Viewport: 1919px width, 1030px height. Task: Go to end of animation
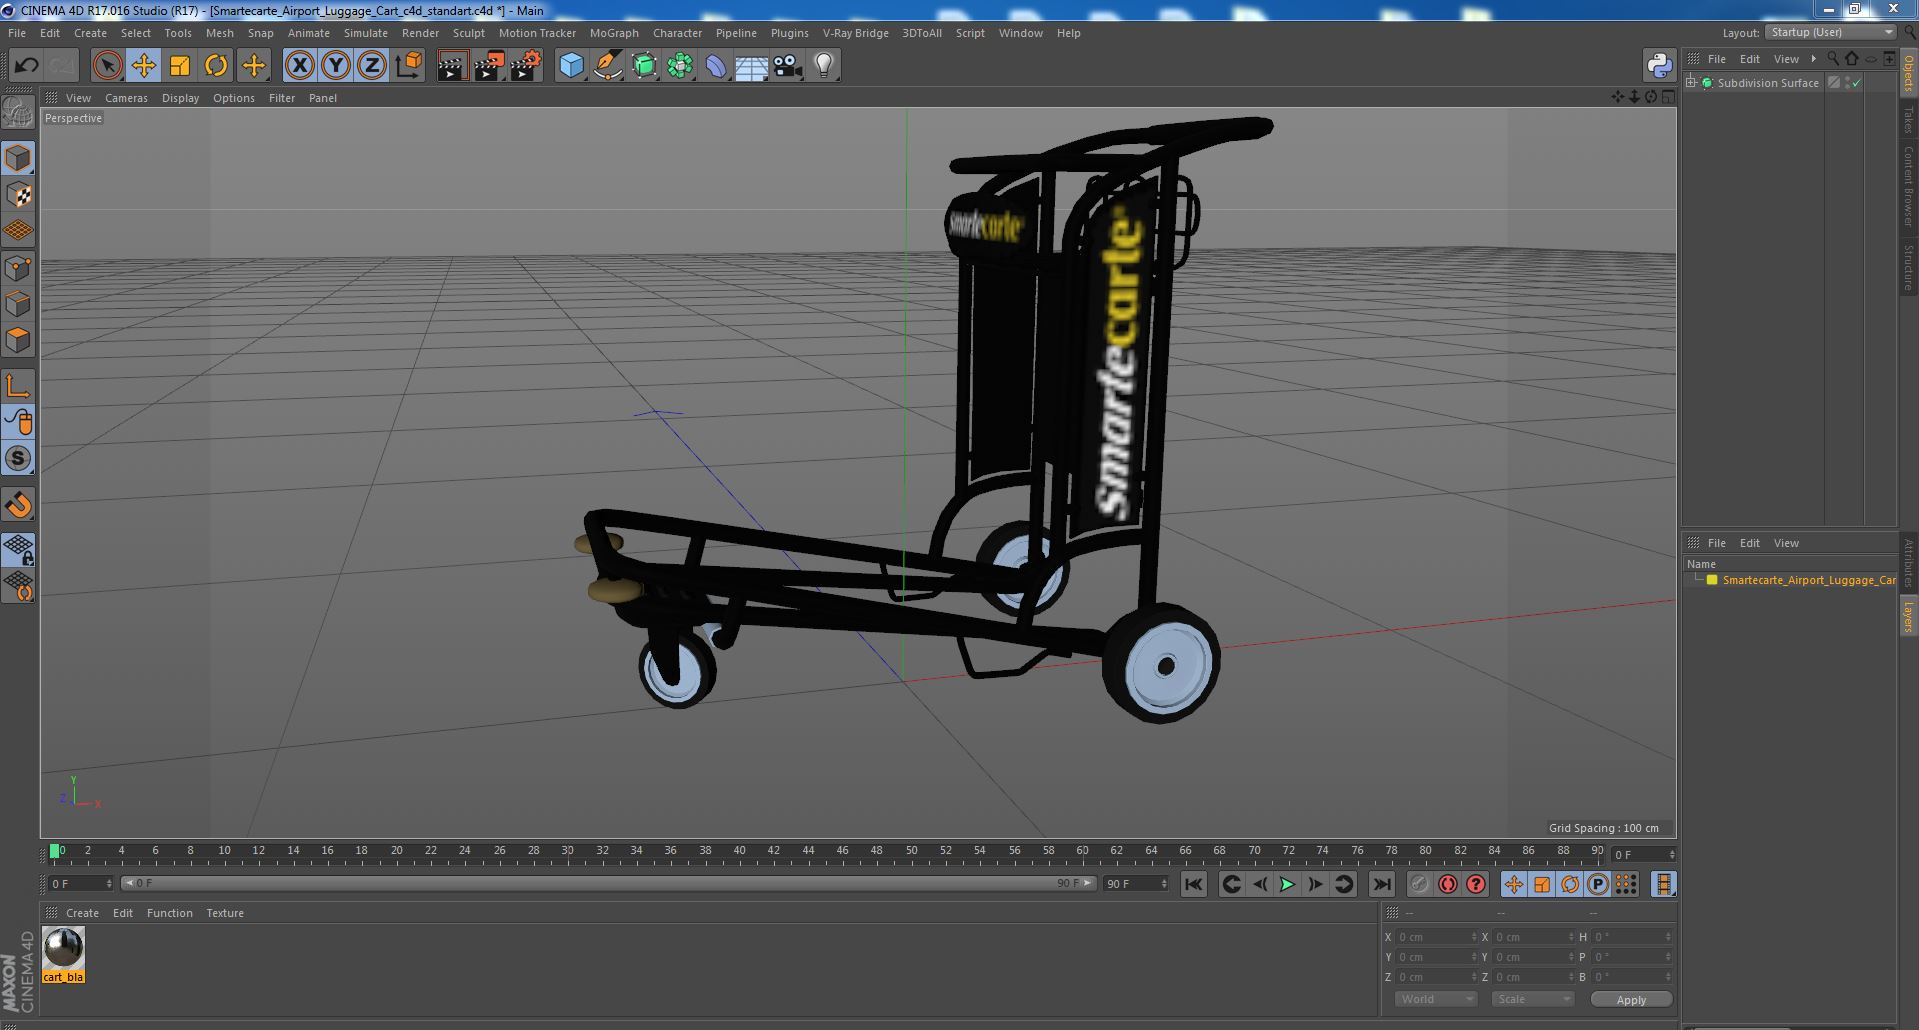[x=1381, y=884]
